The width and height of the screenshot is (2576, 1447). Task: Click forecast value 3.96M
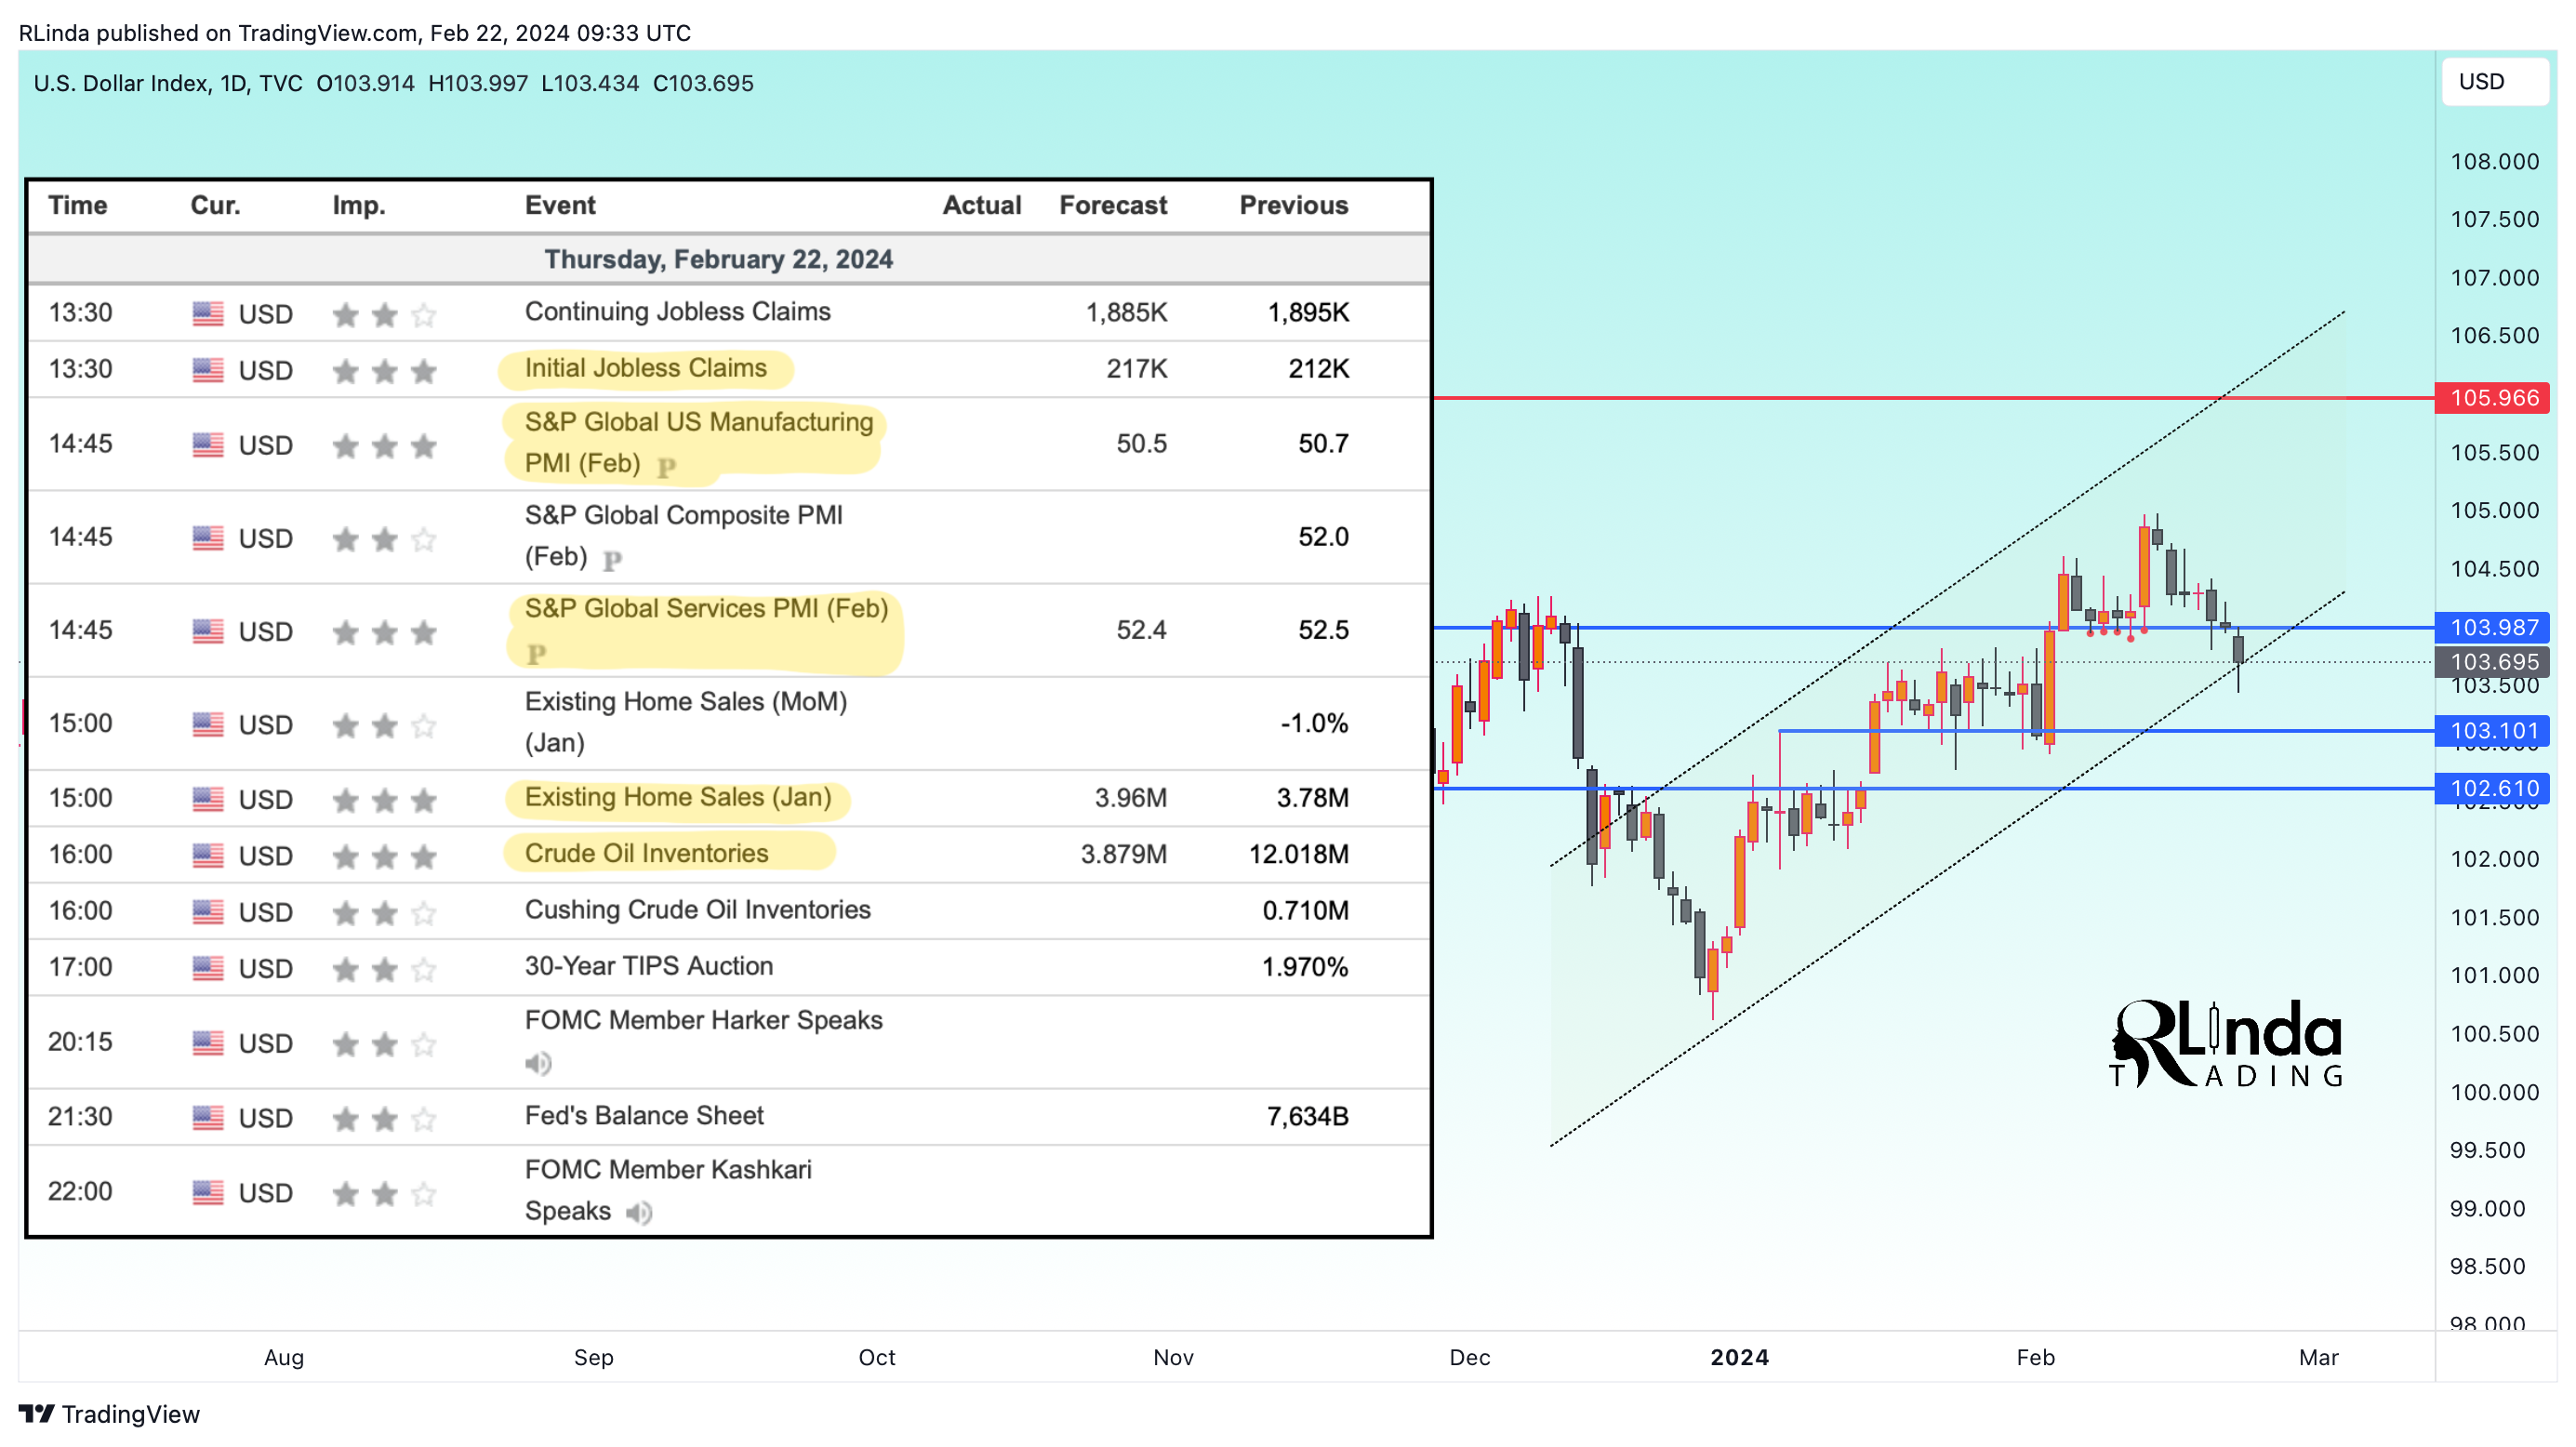[1131, 798]
